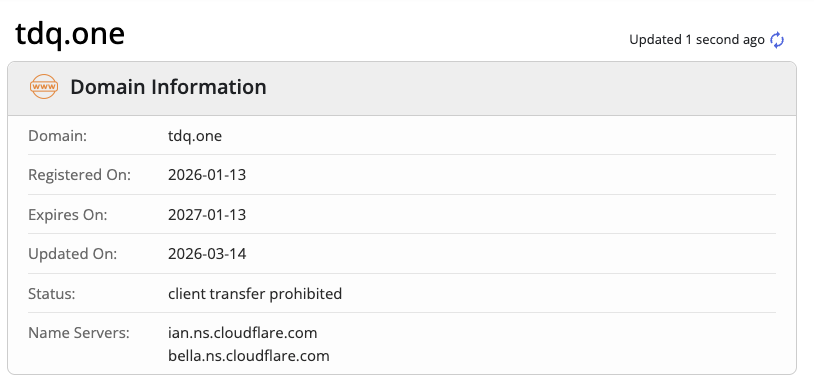Select the tdq.one domain value
Viewport: 814px width, 390px height.
pos(195,136)
